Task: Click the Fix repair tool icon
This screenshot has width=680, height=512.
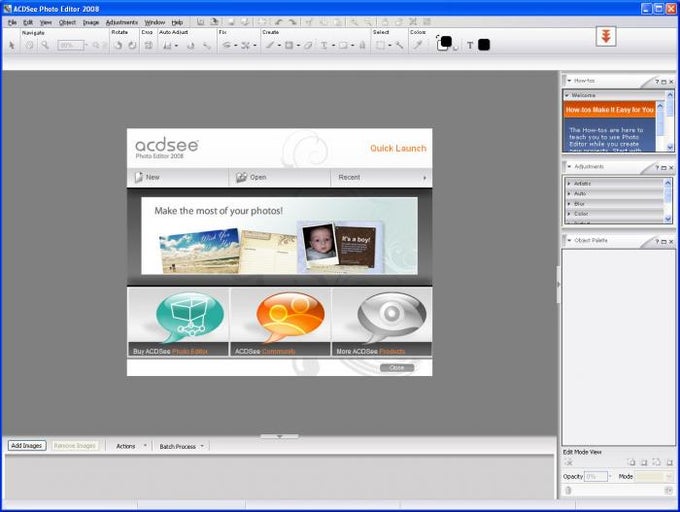Action: [245, 45]
